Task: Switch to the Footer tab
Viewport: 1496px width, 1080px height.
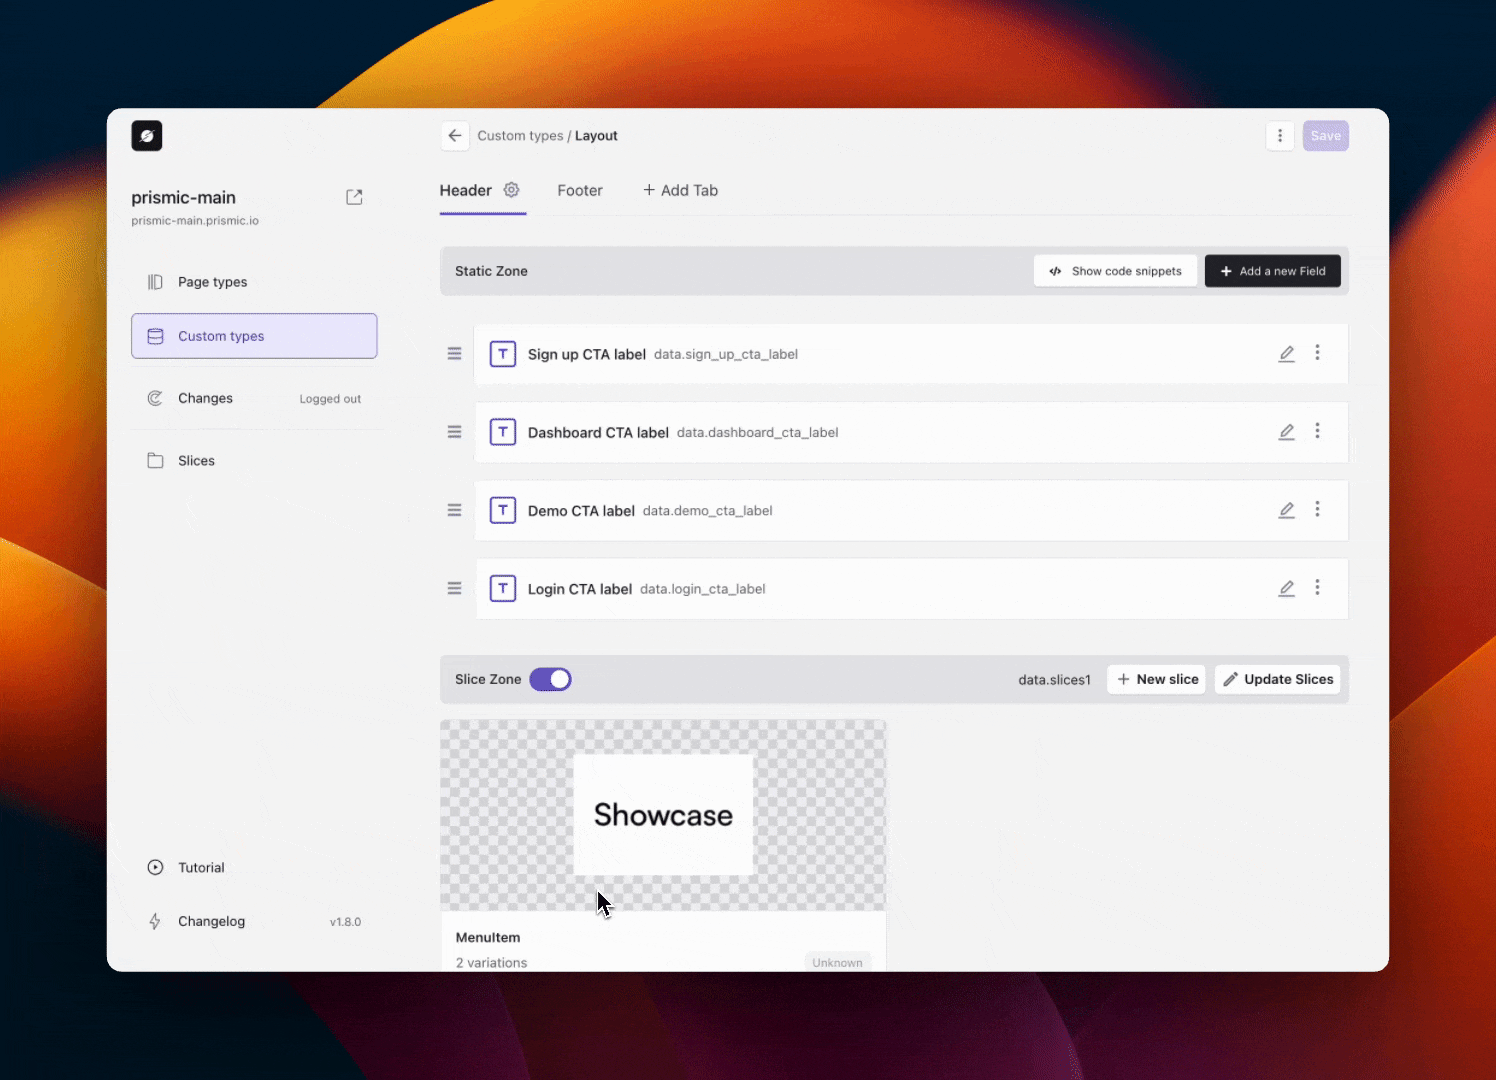Action: click(580, 190)
